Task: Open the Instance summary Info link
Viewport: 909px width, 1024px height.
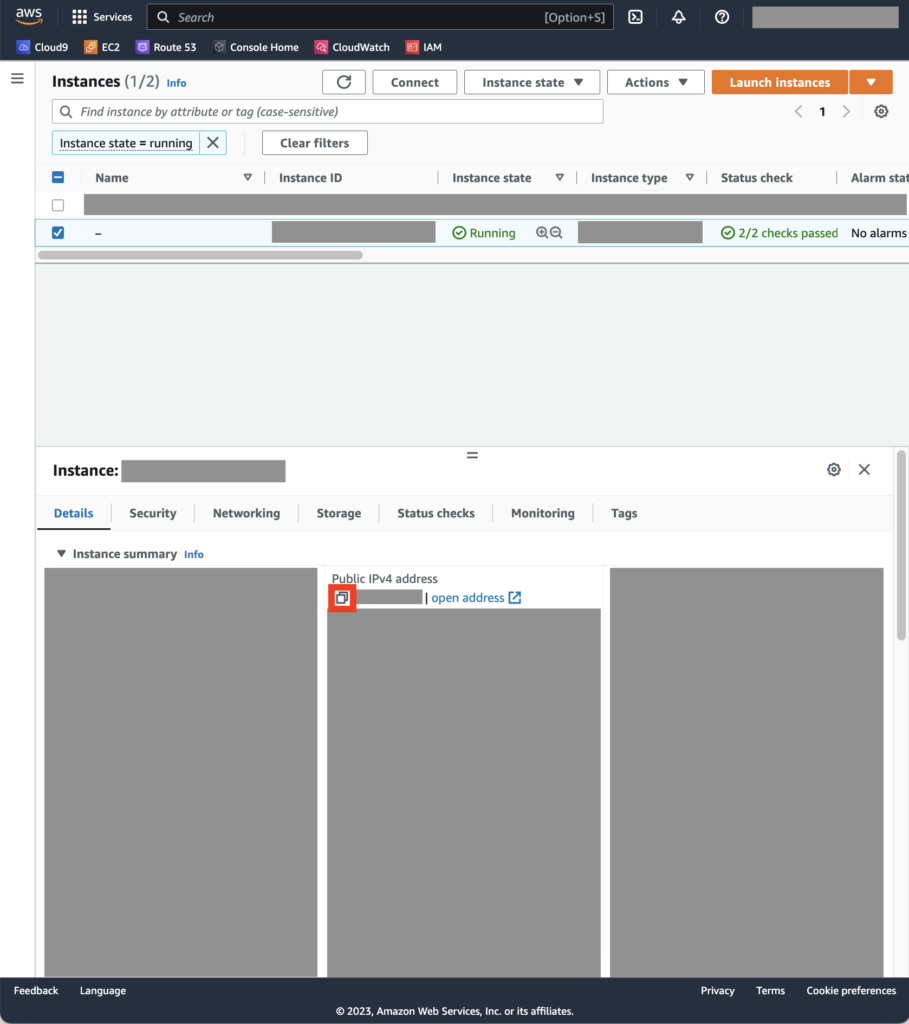Action: pos(193,554)
